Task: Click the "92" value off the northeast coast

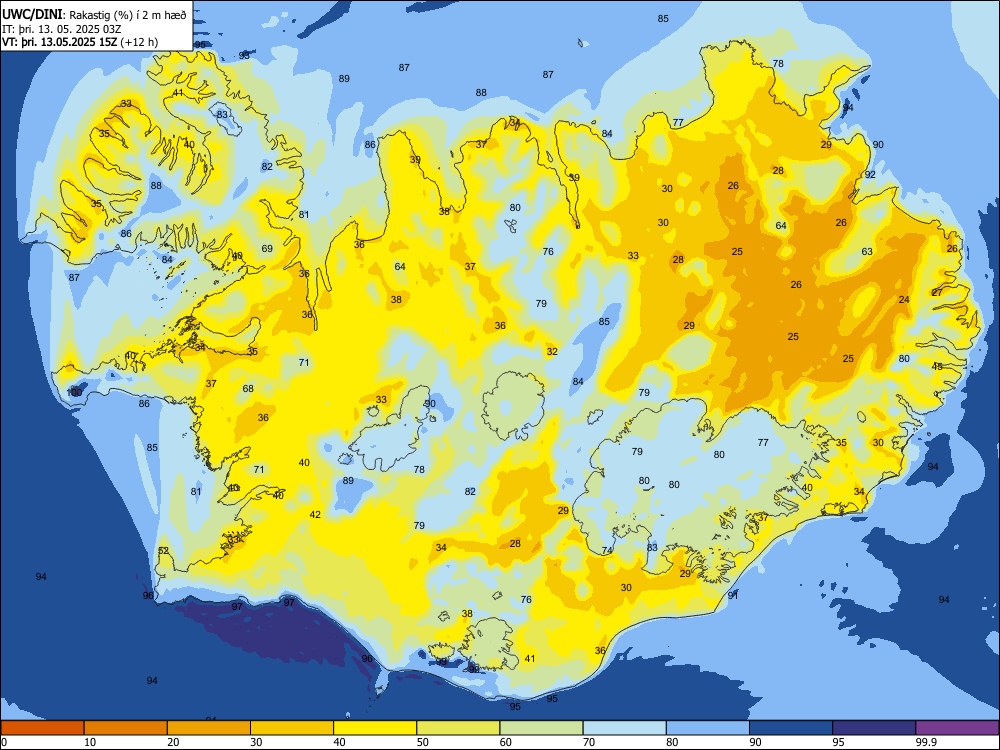Action: coord(870,174)
